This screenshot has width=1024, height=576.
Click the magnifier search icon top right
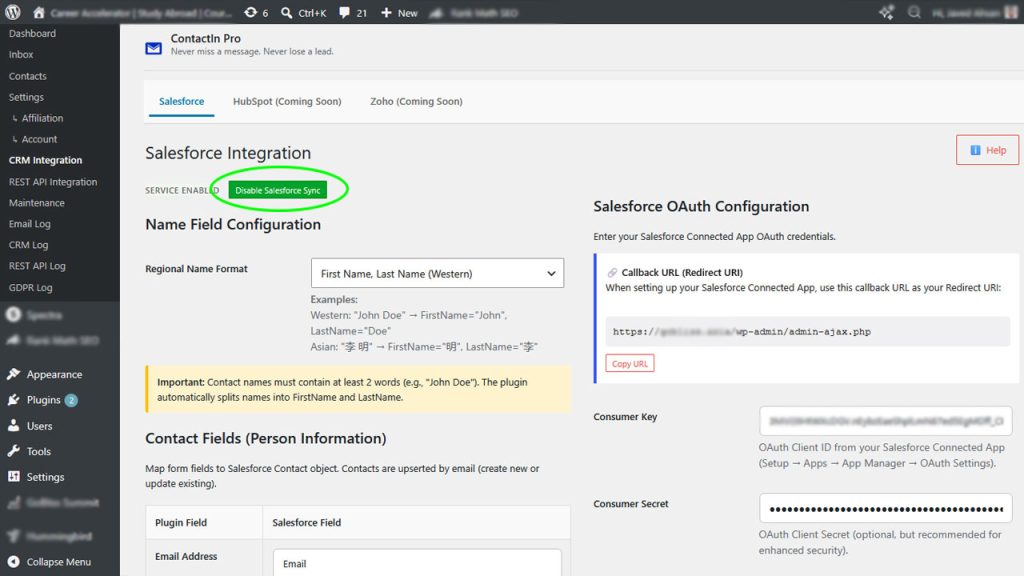(914, 12)
